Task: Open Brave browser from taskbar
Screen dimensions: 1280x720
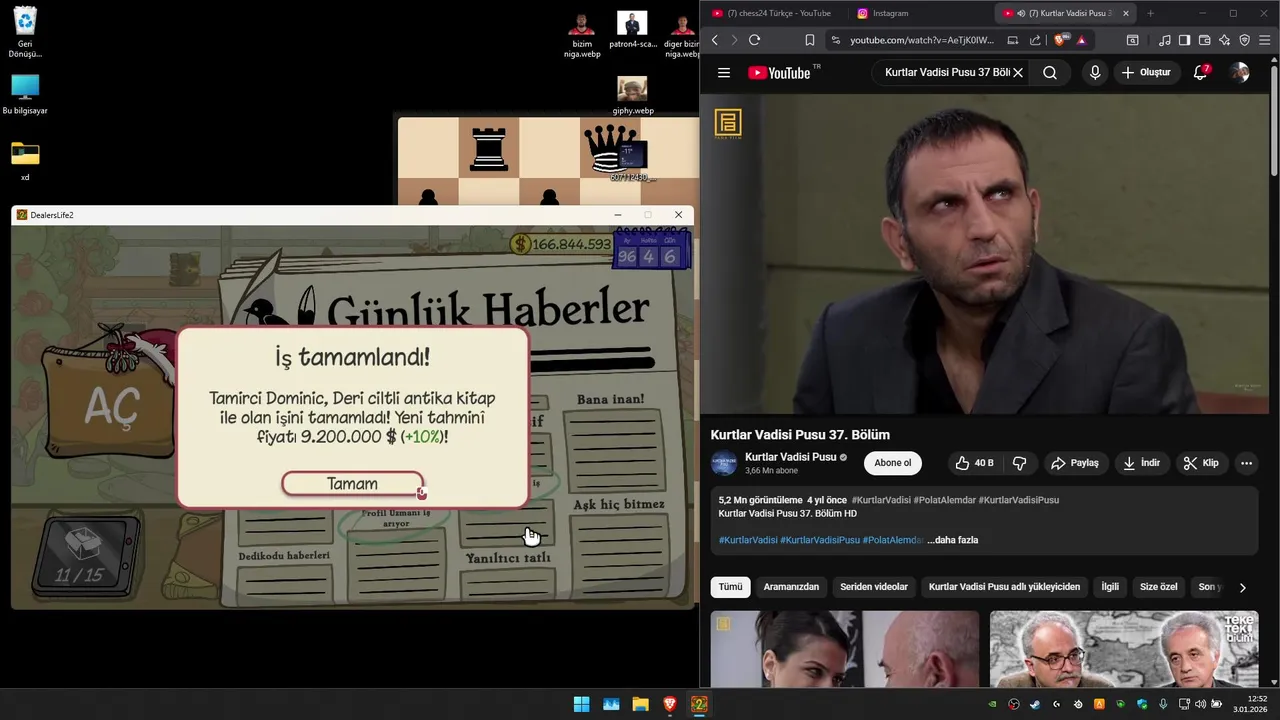Action: 670,704
